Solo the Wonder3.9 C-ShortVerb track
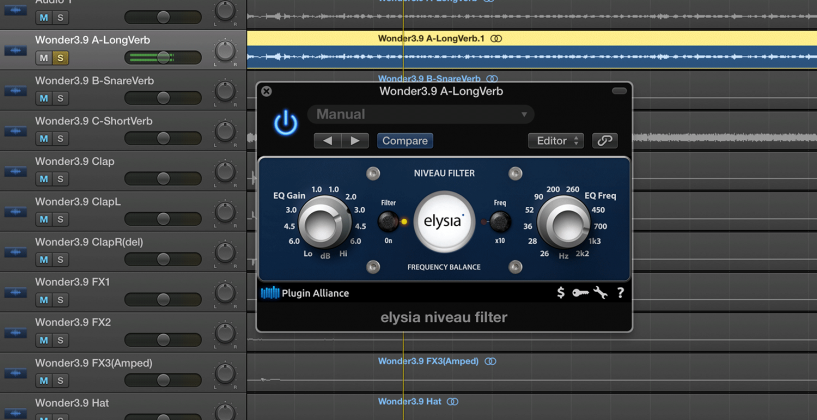 (60, 139)
